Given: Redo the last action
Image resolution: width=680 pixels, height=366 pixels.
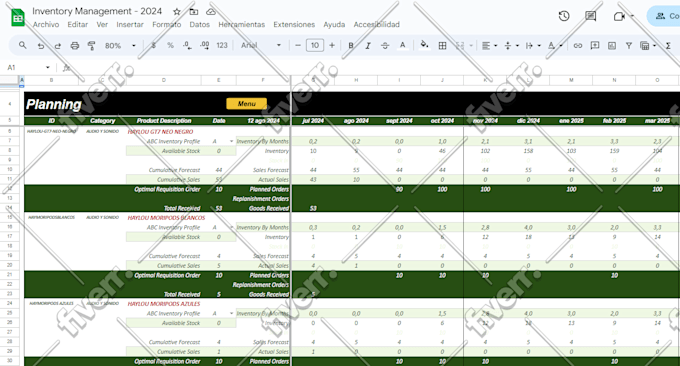Looking at the screenshot, I should coord(57,46).
